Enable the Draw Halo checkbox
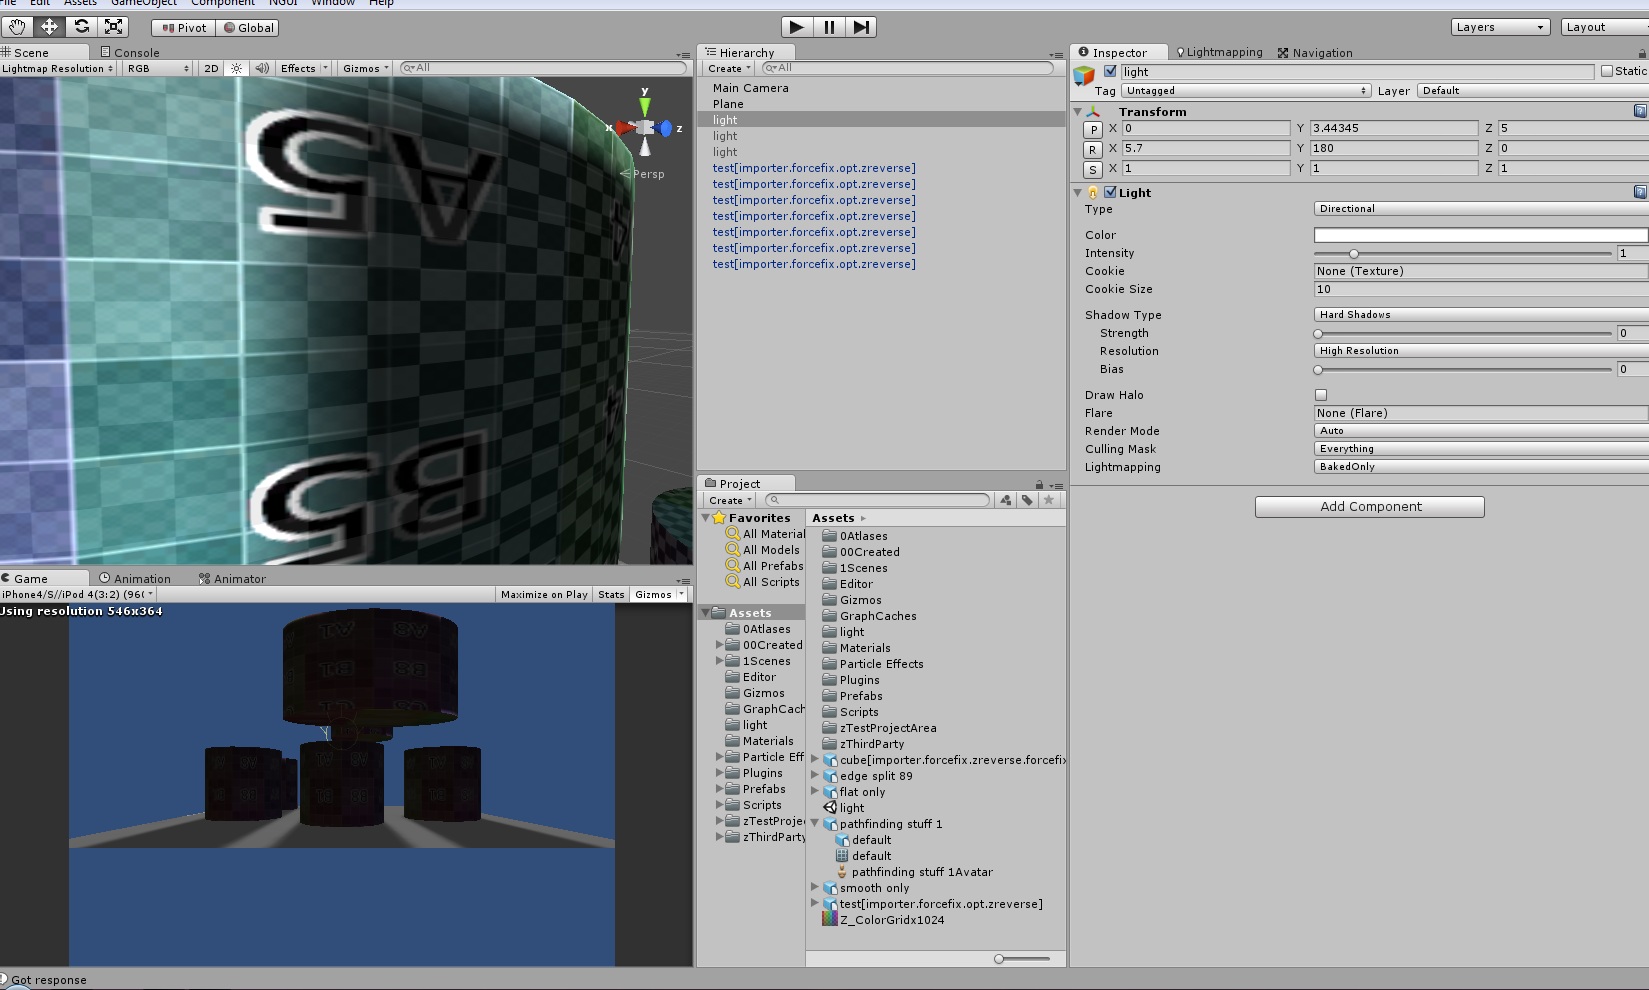This screenshot has height=990, width=1649. tap(1321, 395)
